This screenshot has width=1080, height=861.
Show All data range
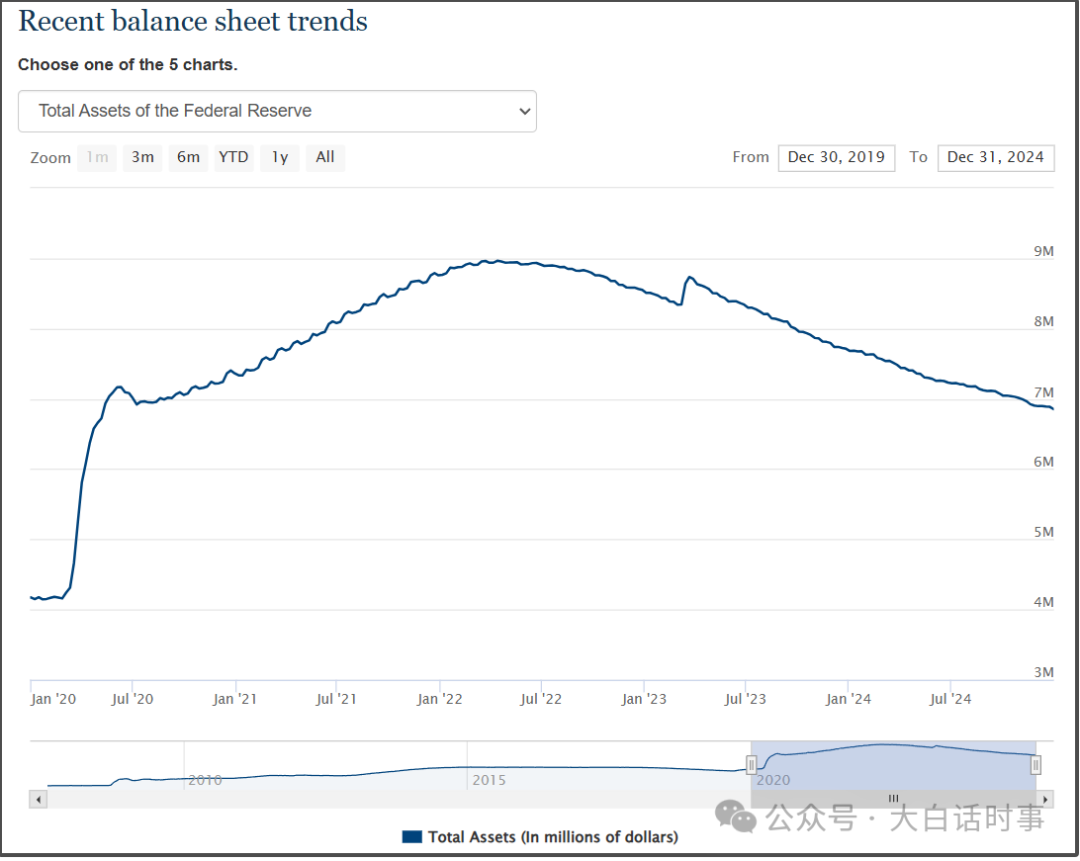pos(325,157)
